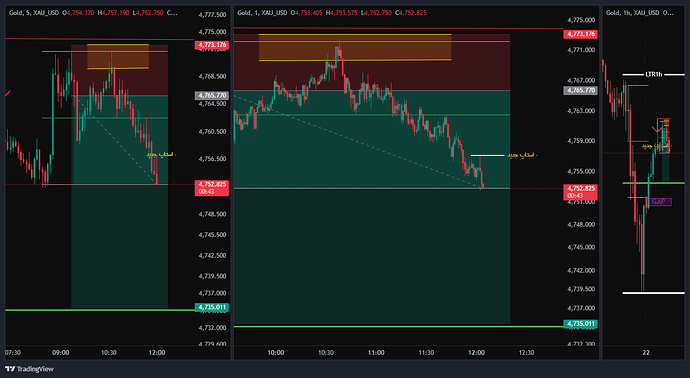This screenshot has width=690, height=378.
Task: Click the 11:30 time label
Action: point(426,352)
